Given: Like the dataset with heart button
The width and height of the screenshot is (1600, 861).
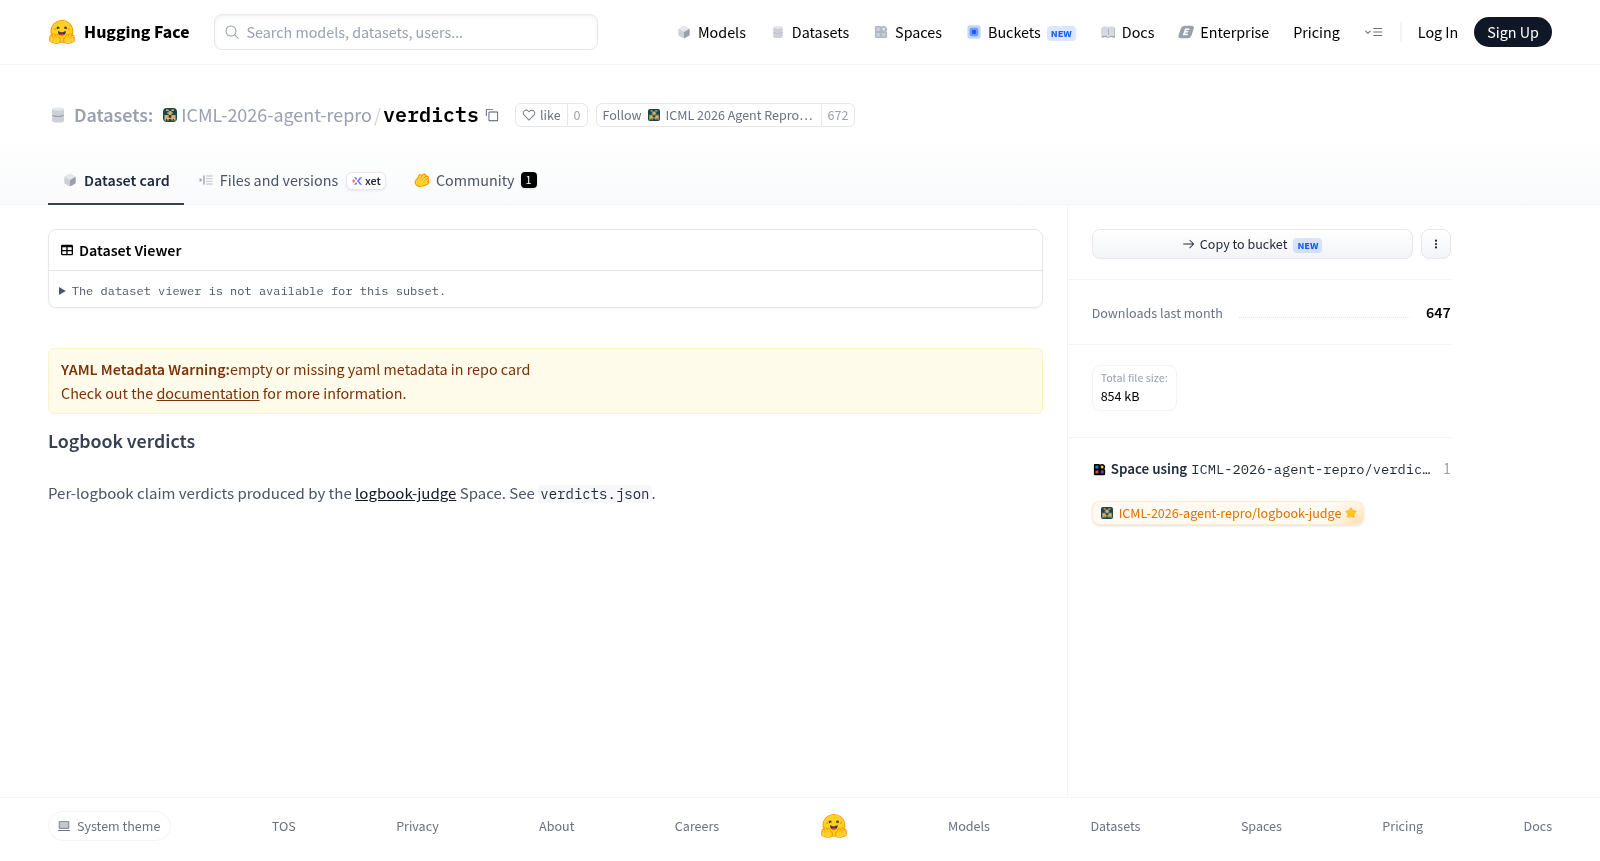Looking at the screenshot, I should coord(541,115).
